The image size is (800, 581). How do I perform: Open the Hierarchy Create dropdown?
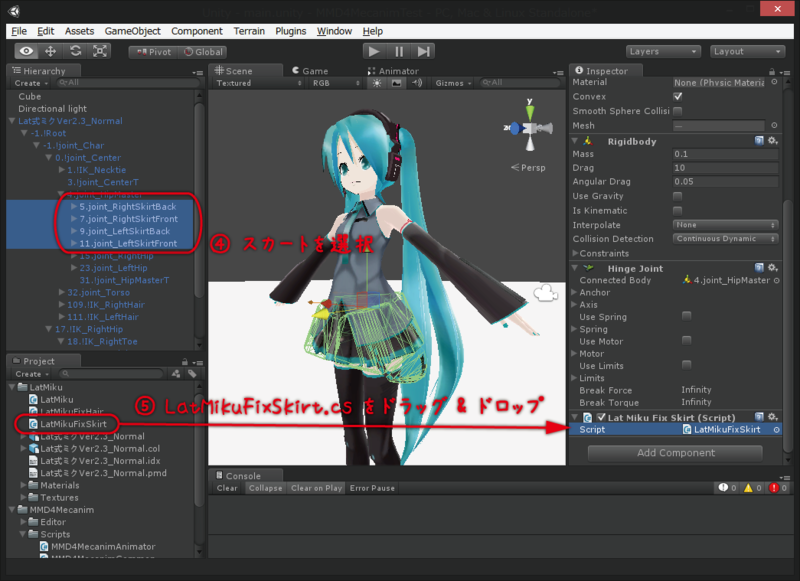tap(31, 83)
